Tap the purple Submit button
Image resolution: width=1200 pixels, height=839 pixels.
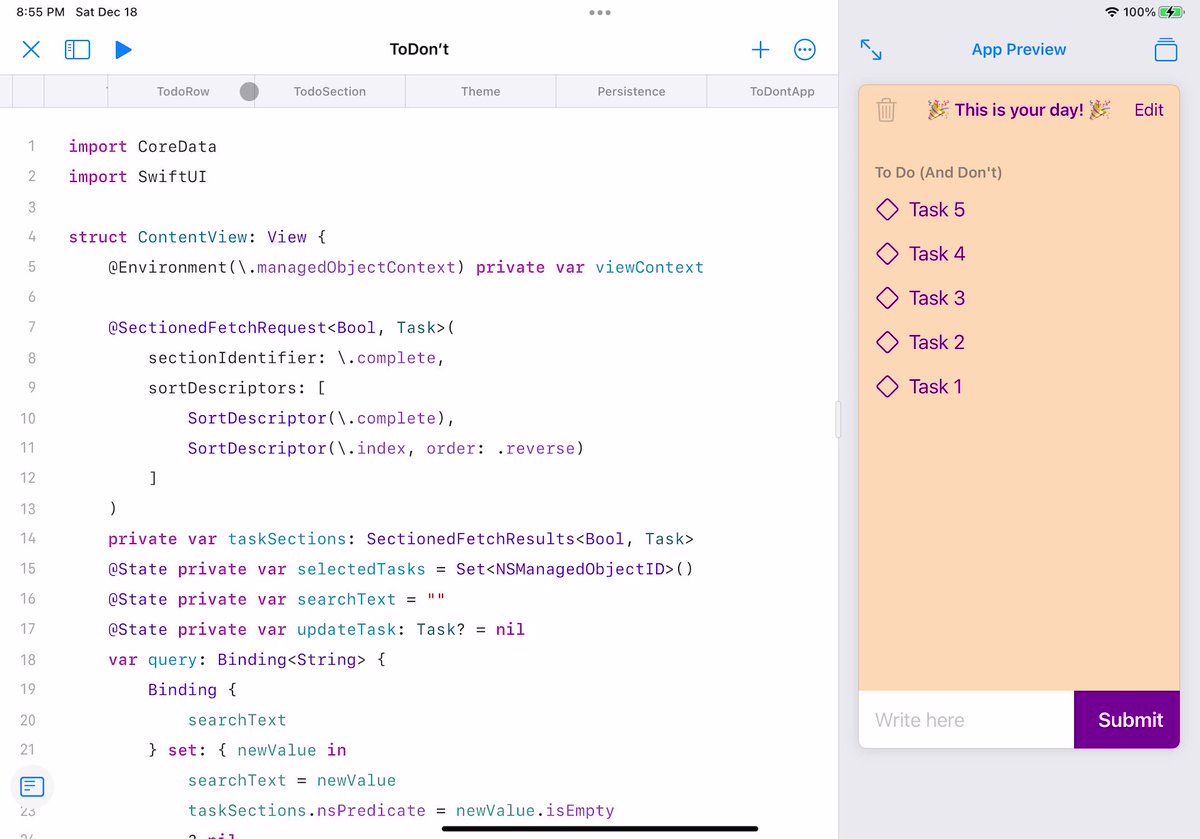[x=1127, y=719]
